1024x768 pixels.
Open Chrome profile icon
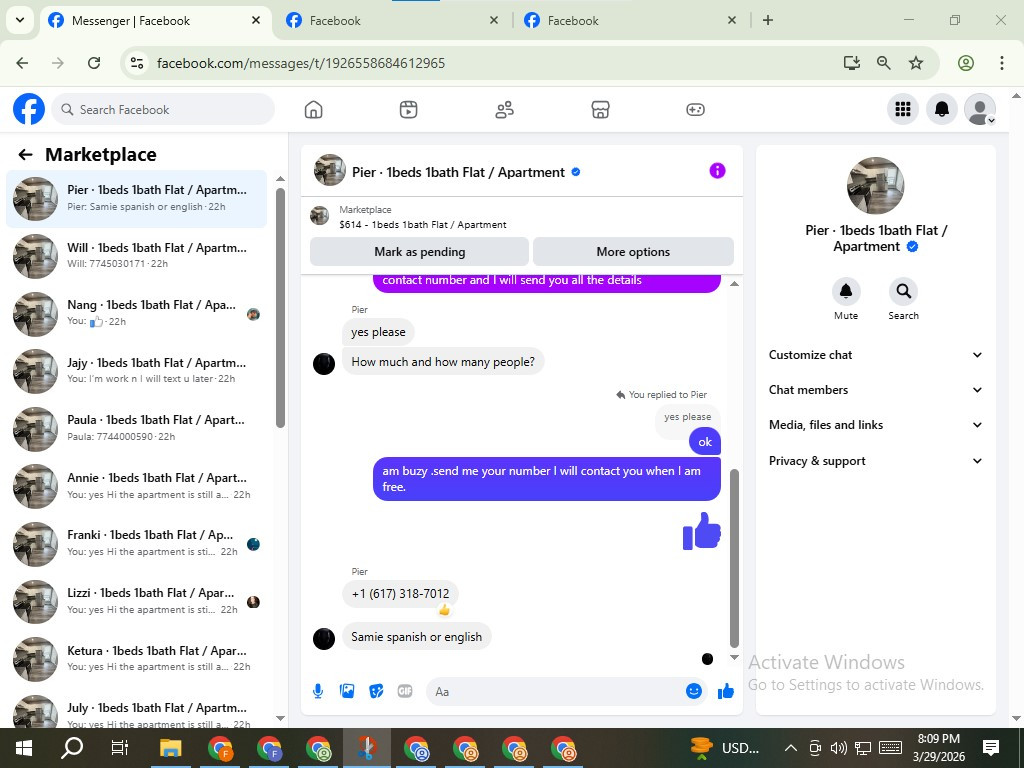(x=966, y=63)
